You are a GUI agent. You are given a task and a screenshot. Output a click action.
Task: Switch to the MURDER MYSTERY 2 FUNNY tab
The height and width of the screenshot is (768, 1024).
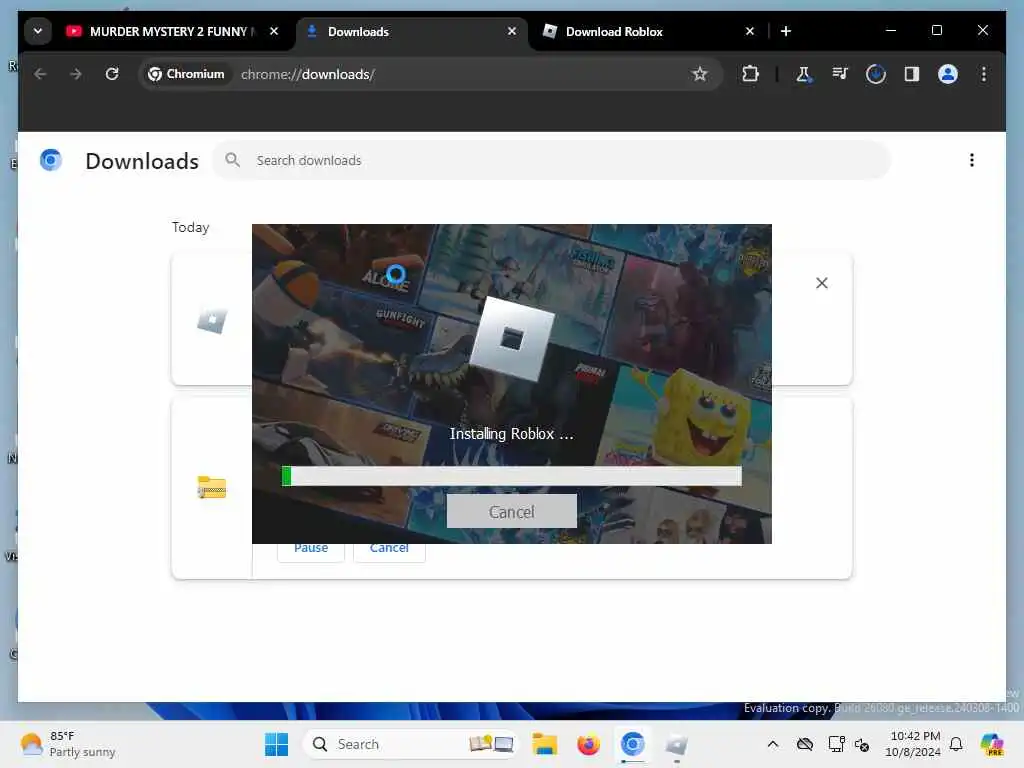(172, 31)
